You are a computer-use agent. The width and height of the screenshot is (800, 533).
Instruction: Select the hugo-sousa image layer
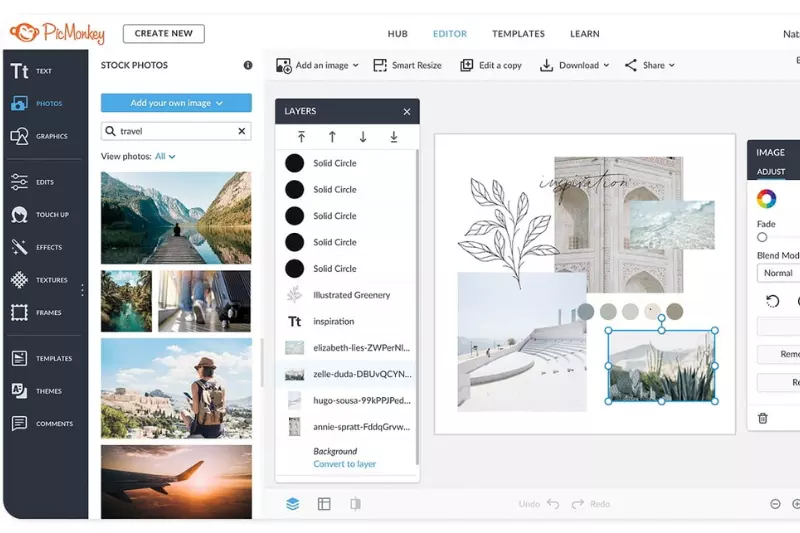click(346, 400)
